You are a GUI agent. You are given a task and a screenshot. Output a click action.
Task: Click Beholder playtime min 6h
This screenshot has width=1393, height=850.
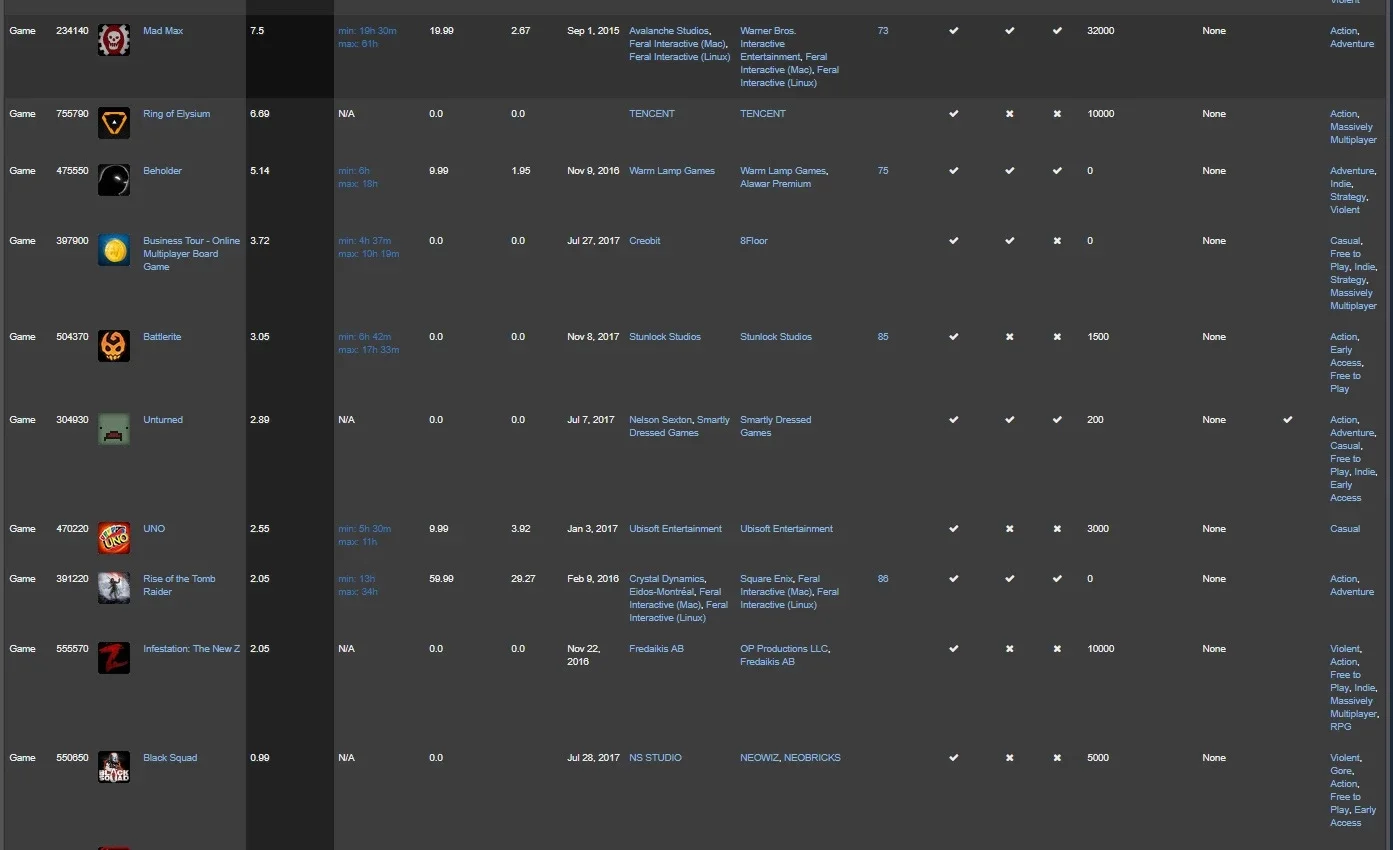pyautogui.click(x=354, y=171)
